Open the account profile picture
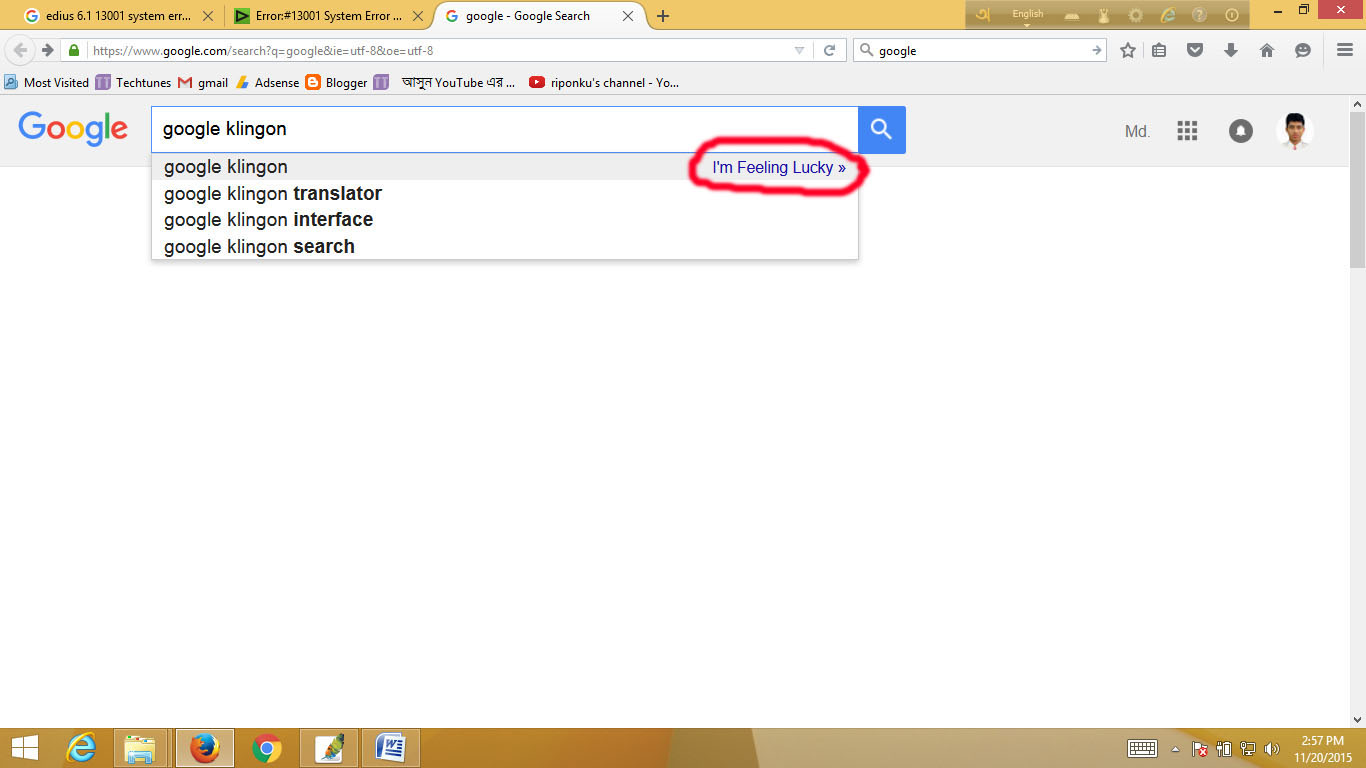Viewport: 1366px width, 768px height. click(1295, 131)
